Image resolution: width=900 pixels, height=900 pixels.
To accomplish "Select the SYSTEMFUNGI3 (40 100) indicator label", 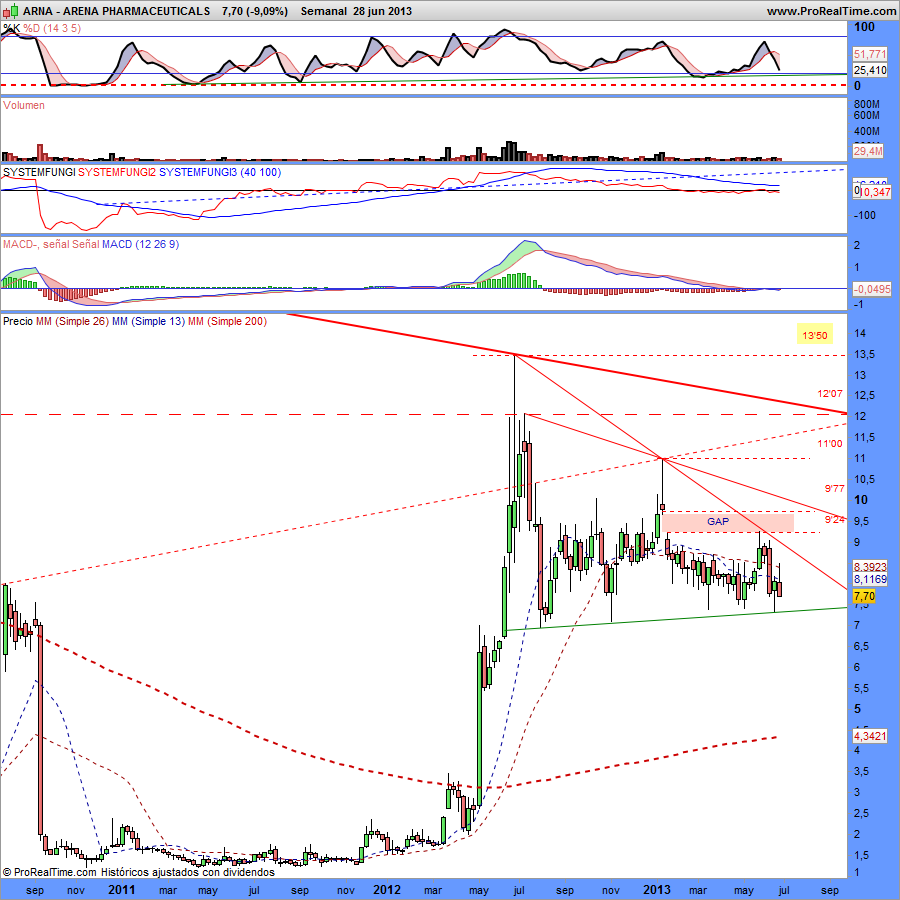I will pyautogui.click(x=220, y=172).
